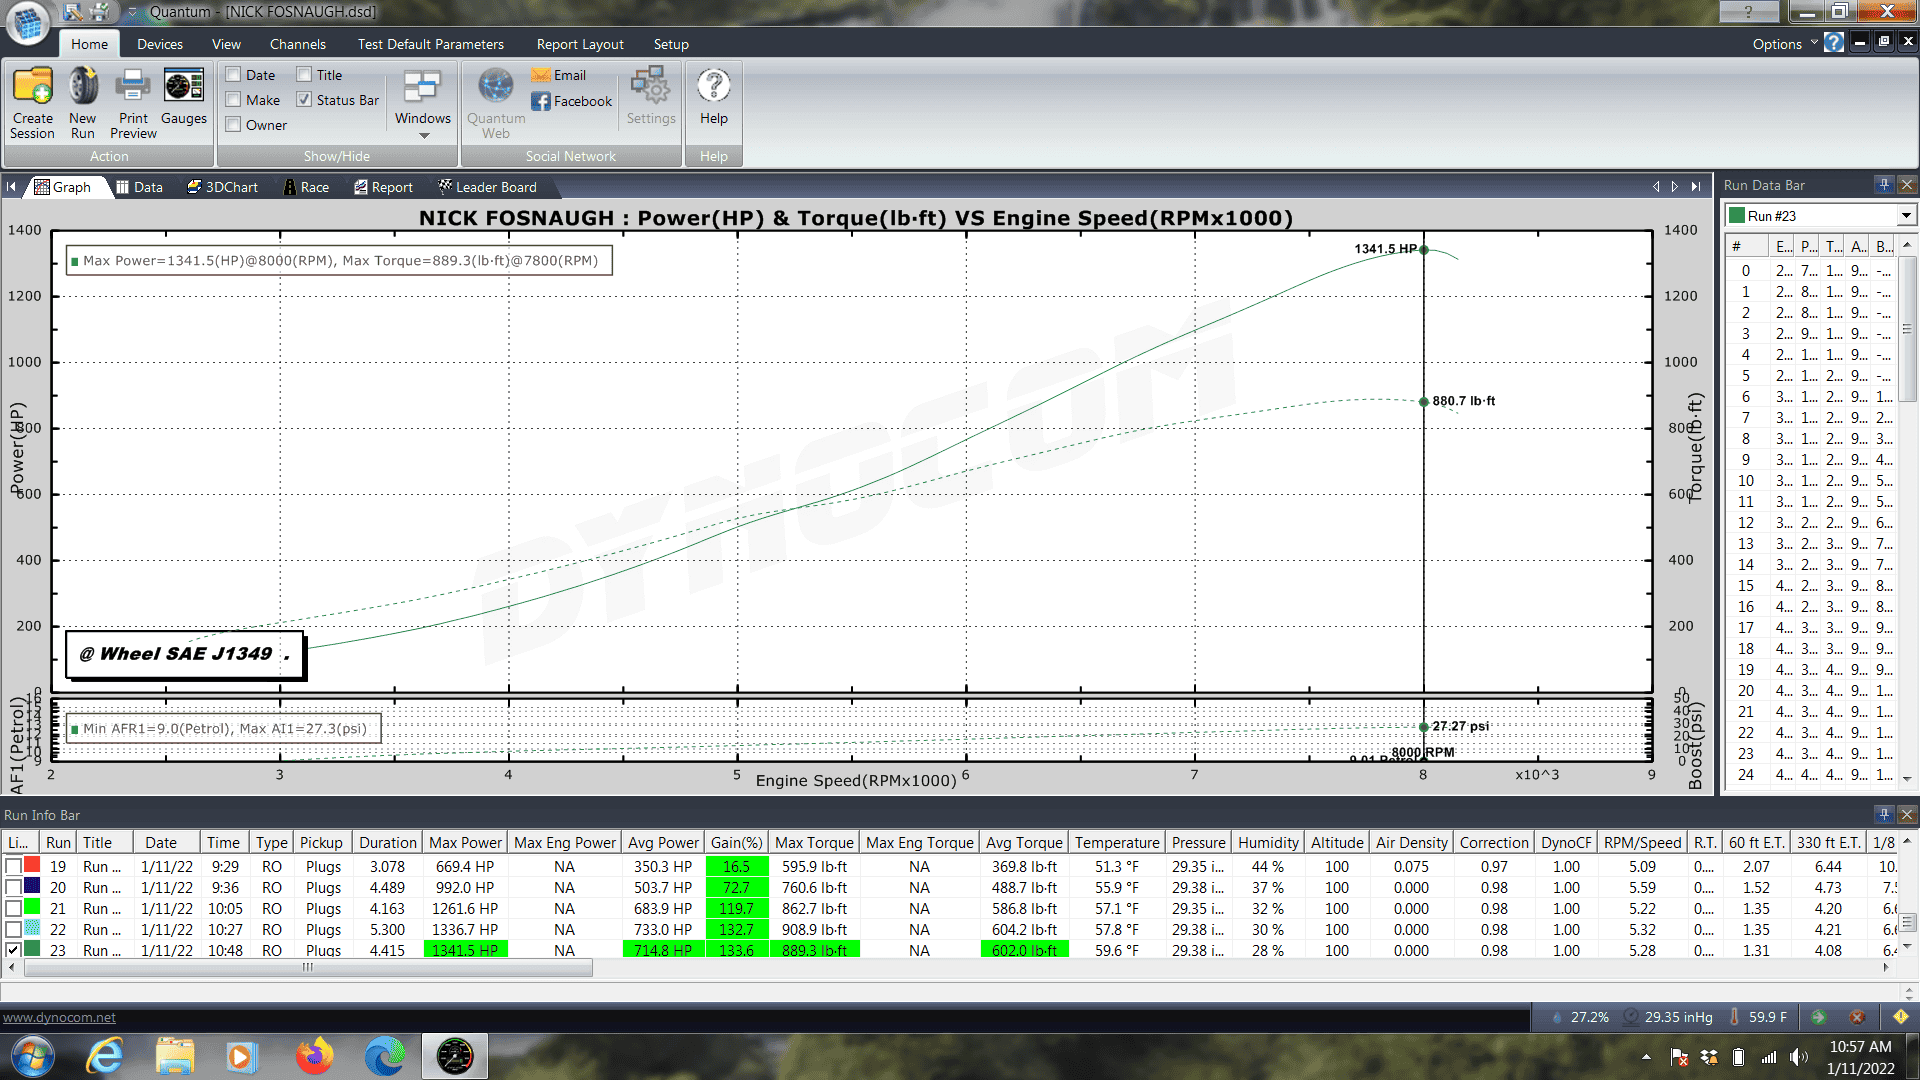This screenshot has height=1080, width=1920.
Task: Go to last graph tab arrow
Action: tap(1696, 187)
